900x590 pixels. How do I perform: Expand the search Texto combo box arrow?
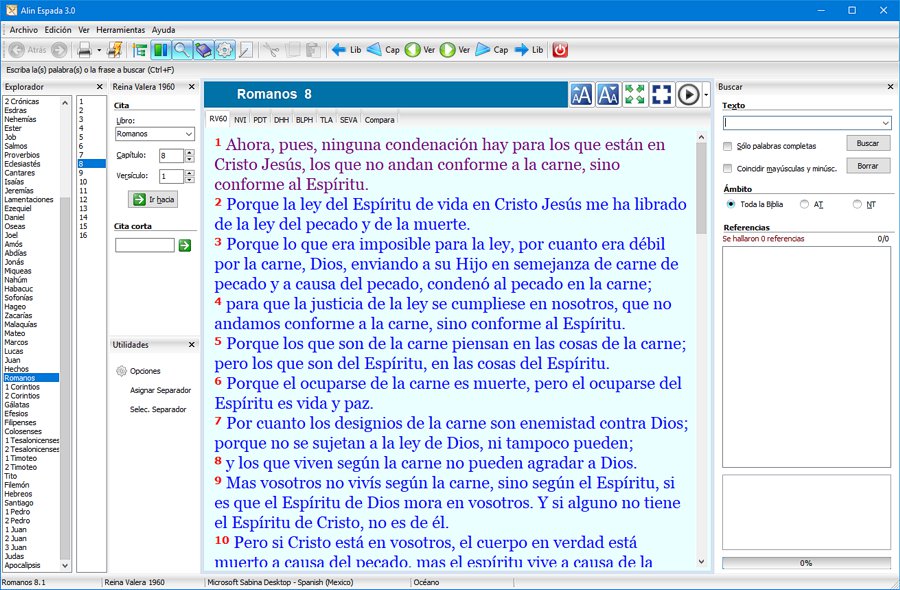(885, 123)
